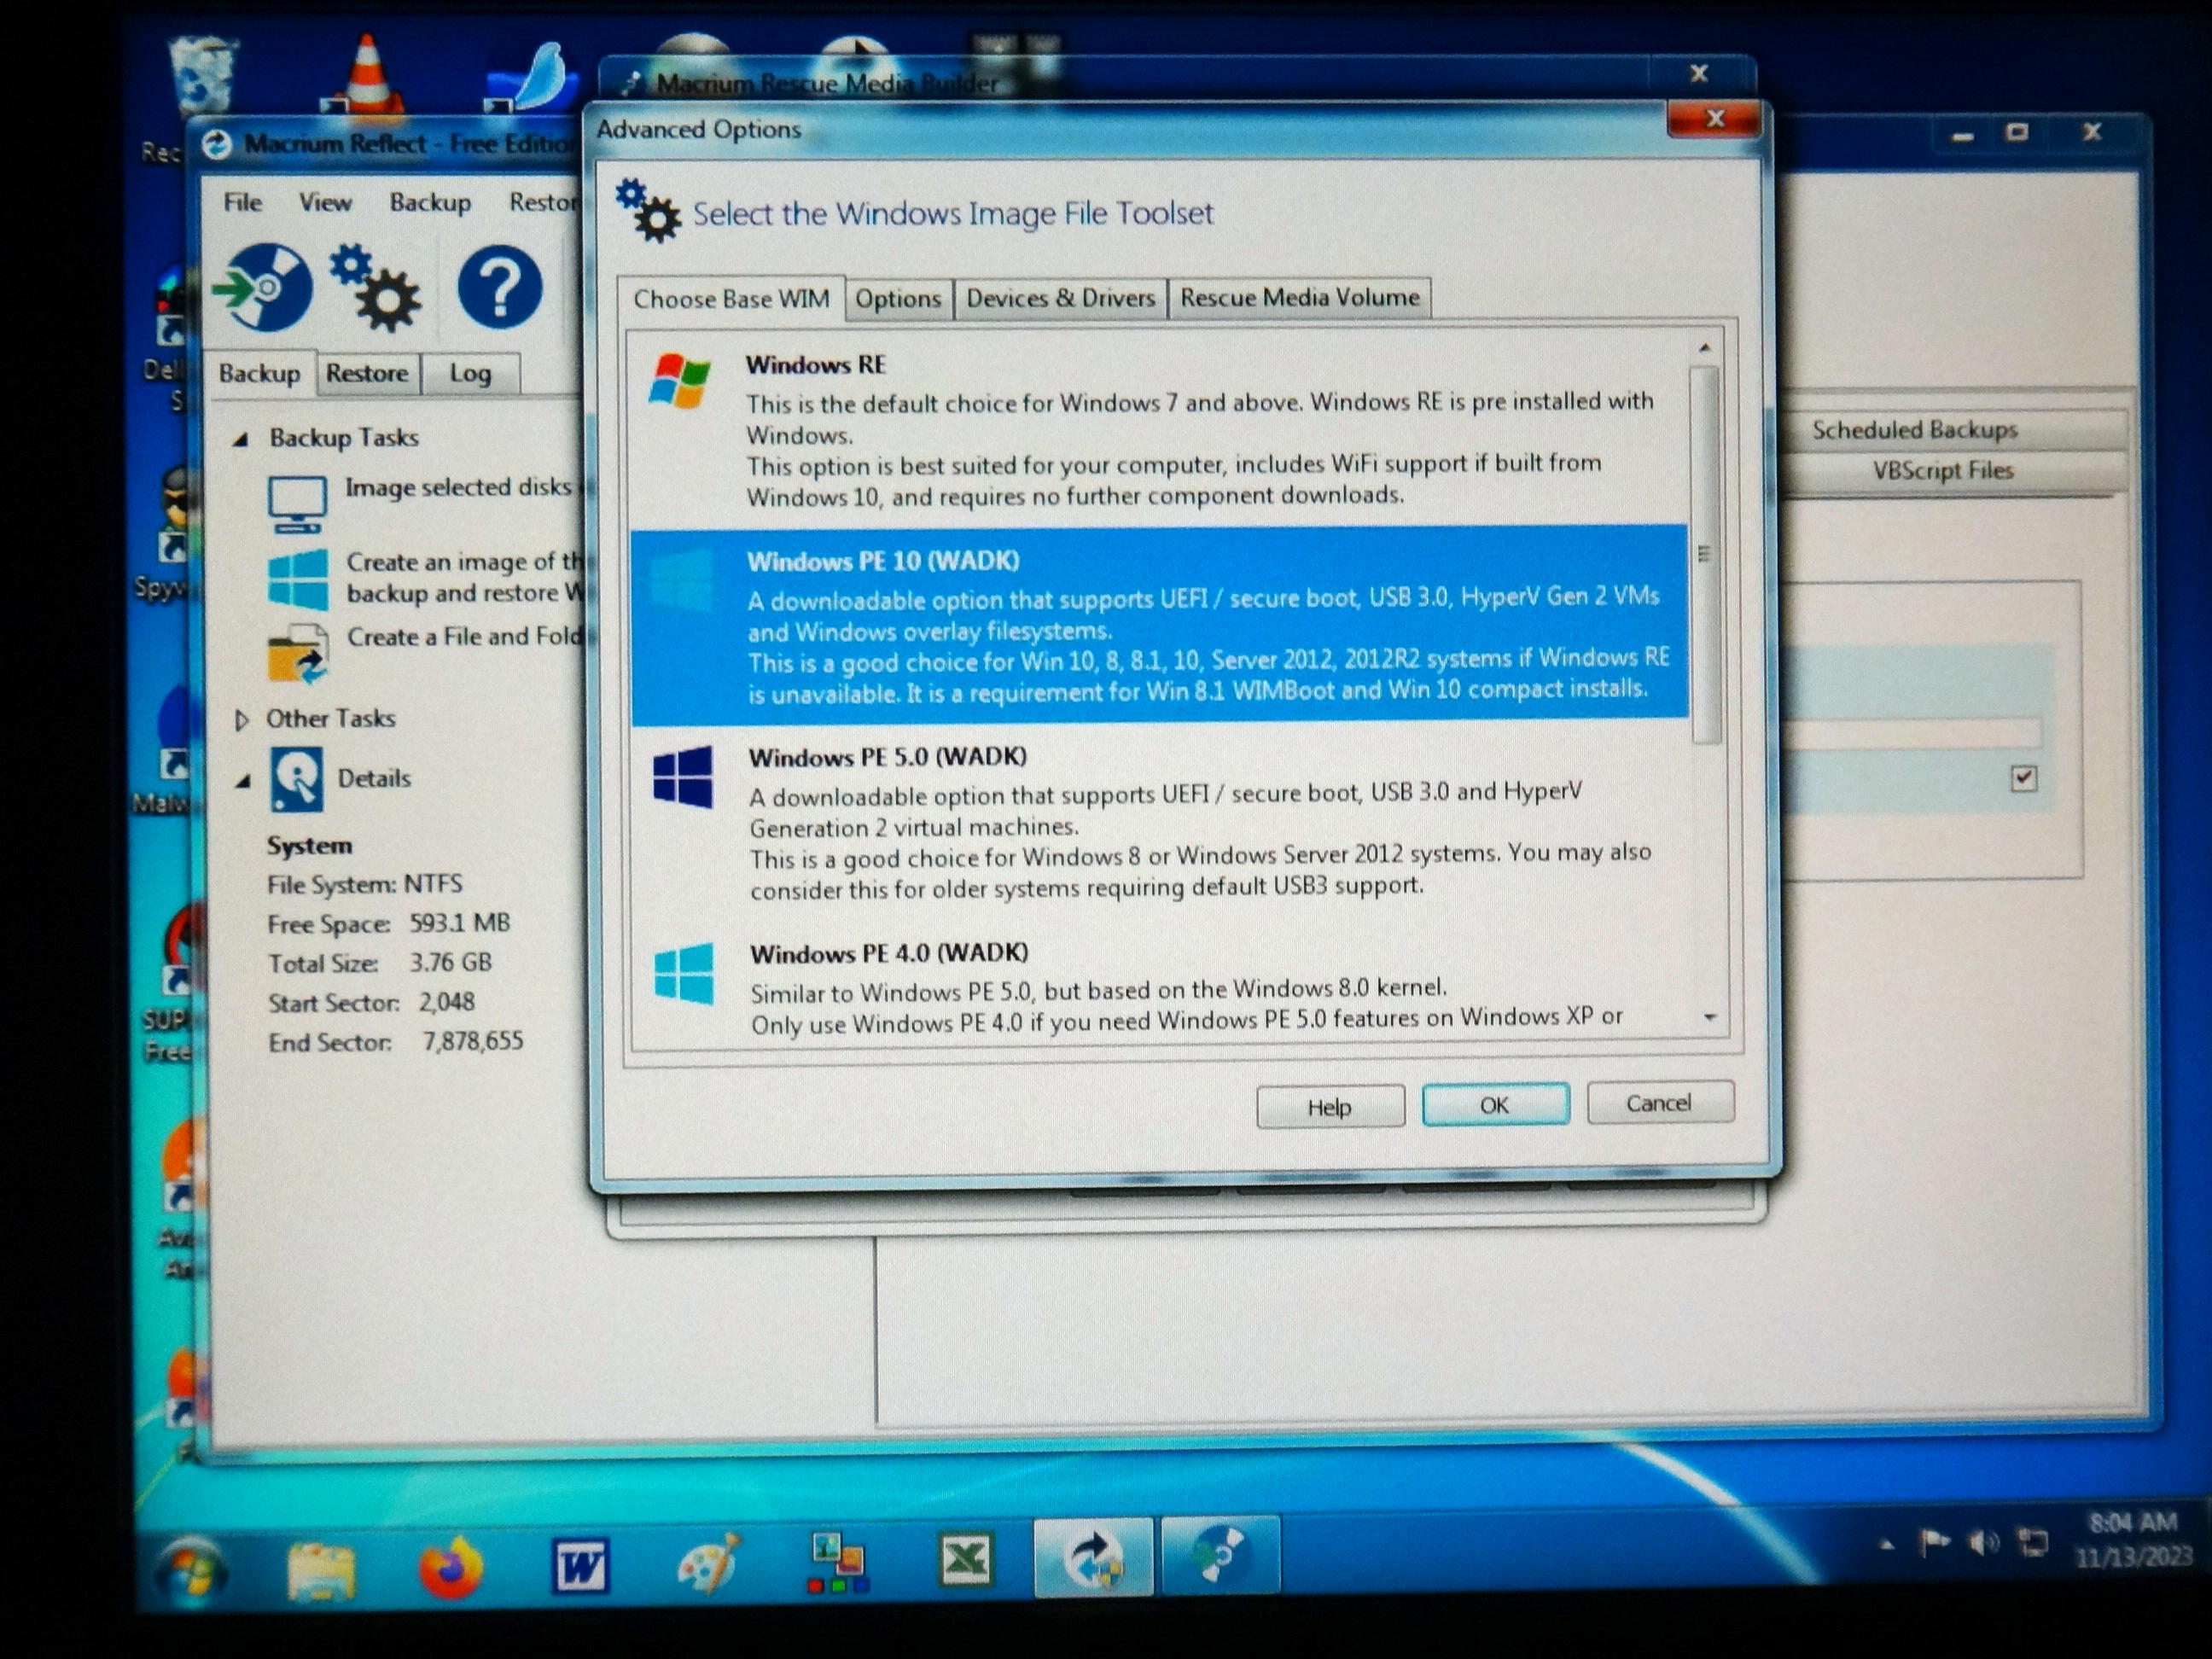Image resolution: width=2212 pixels, height=1659 pixels.
Task: Click the Help button in Advanced Options
Action: click(1329, 1107)
